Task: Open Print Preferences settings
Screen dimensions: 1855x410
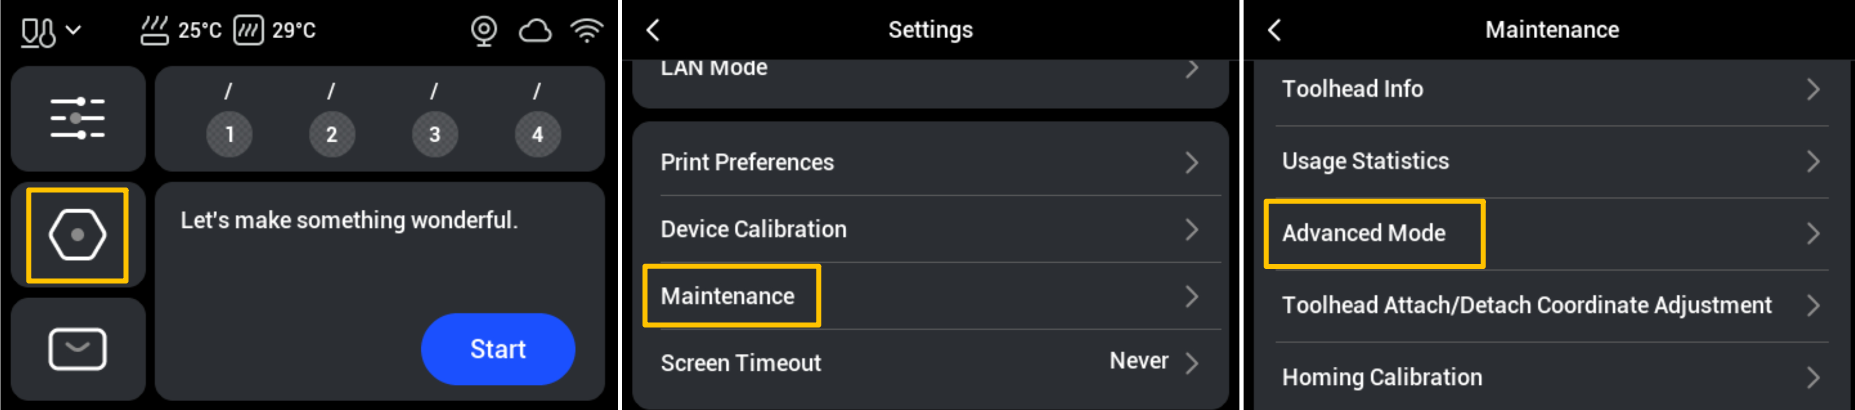Action: click(x=928, y=162)
